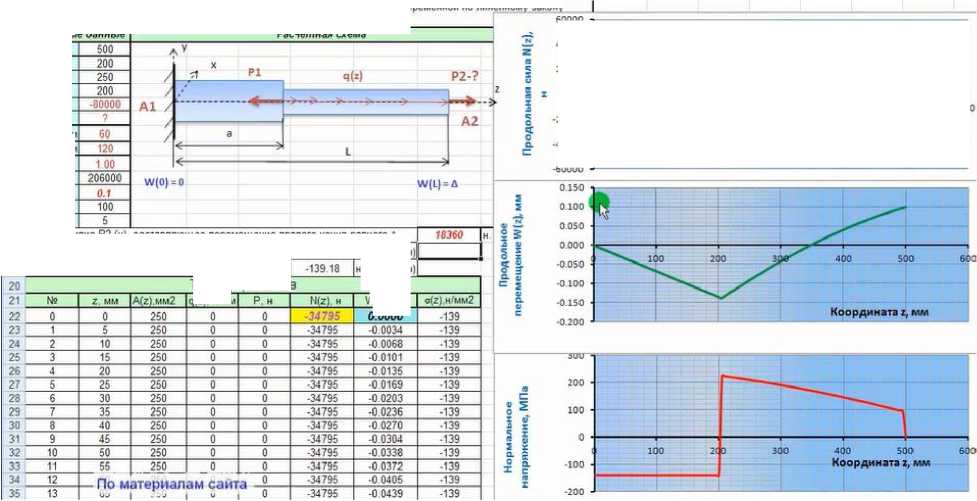977x501 pixels.
Task: Click the 'q(z)' label in the scheme
Action: [353, 76]
